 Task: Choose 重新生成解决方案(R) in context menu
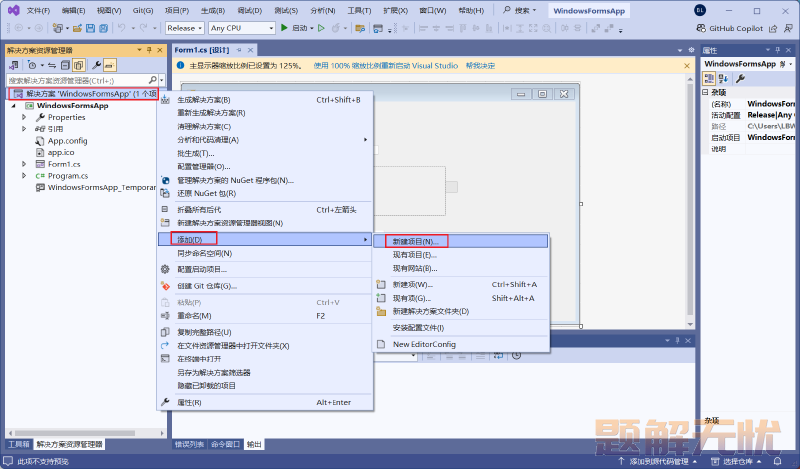click(x=265, y=113)
